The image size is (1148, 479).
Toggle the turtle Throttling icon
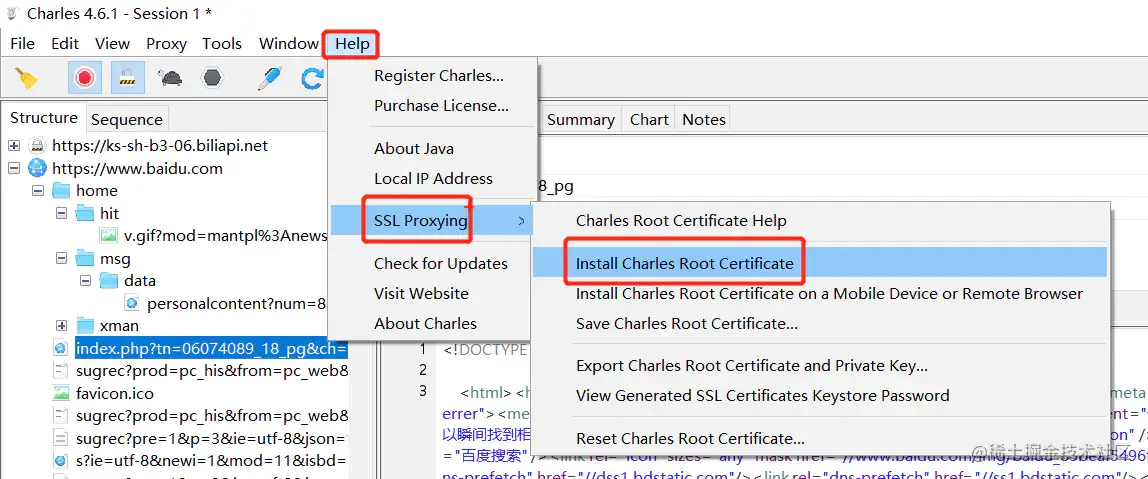click(x=171, y=78)
